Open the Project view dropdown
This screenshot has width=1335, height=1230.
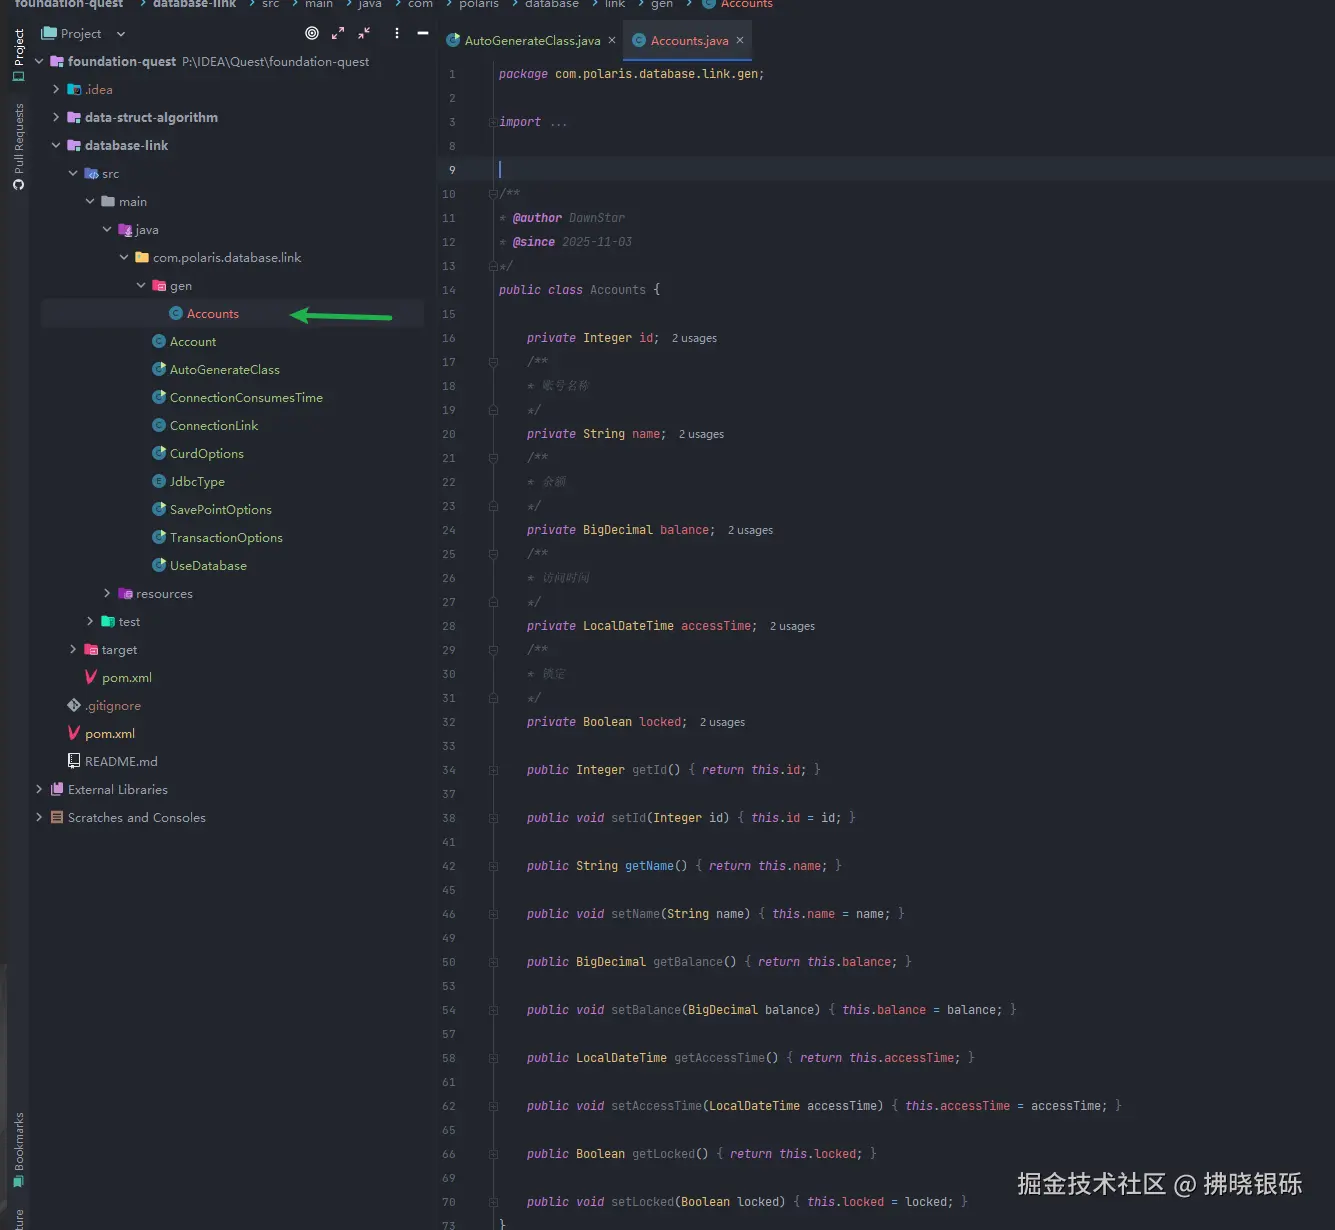pos(120,34)
